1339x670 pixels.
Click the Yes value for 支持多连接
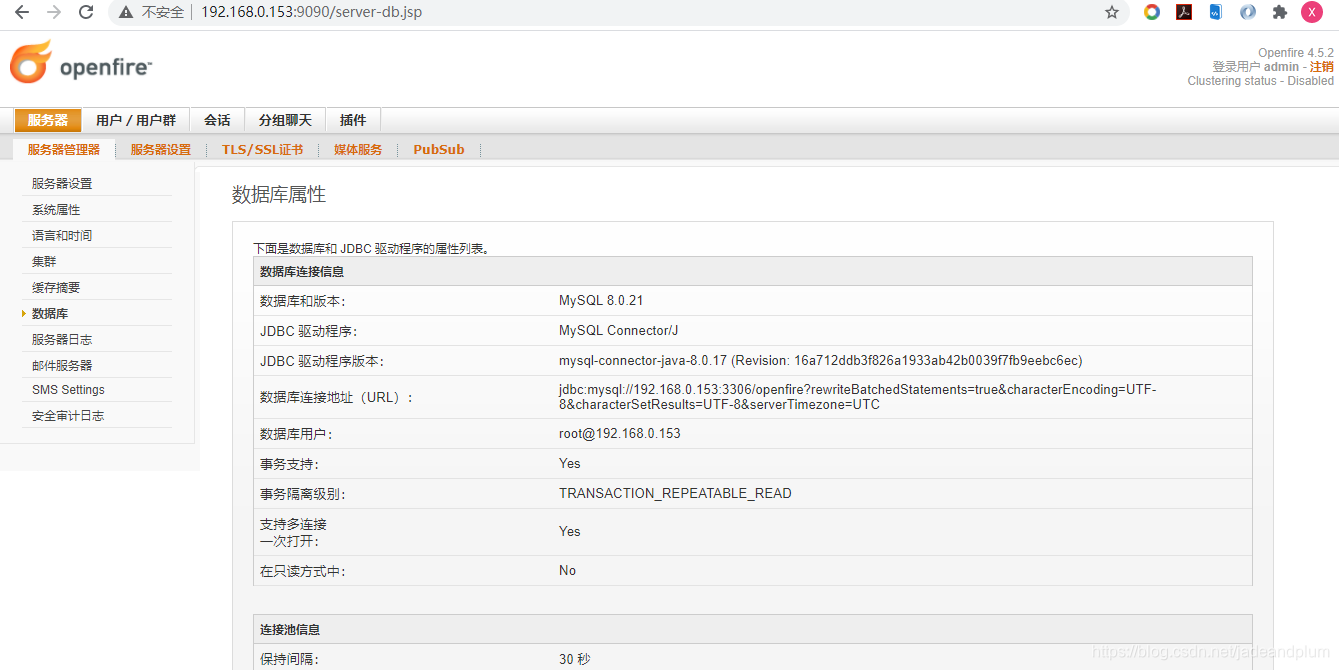point(570,532)
